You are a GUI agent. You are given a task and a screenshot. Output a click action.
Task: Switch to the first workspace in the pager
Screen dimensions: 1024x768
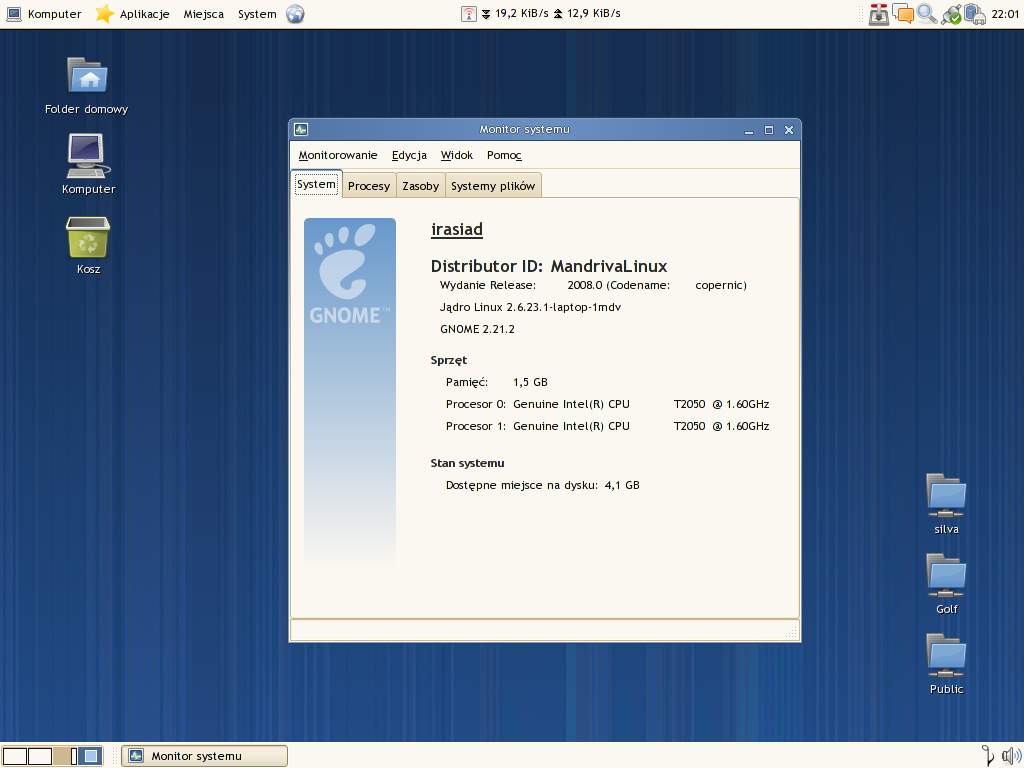[x=15, y=756]
